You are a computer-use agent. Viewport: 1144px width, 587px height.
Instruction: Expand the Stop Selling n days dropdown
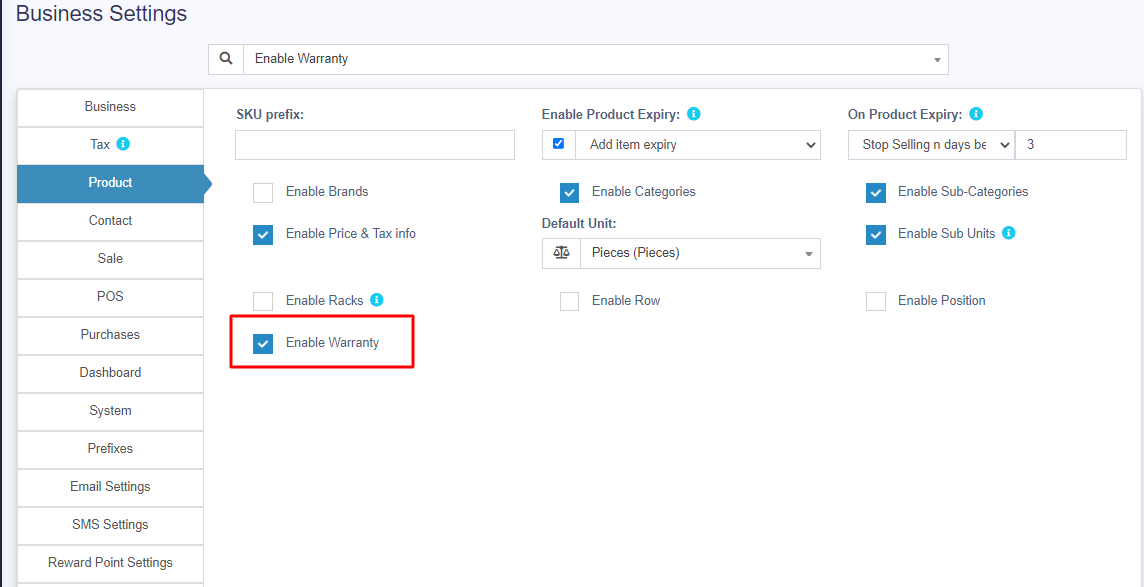pos(931,145)
